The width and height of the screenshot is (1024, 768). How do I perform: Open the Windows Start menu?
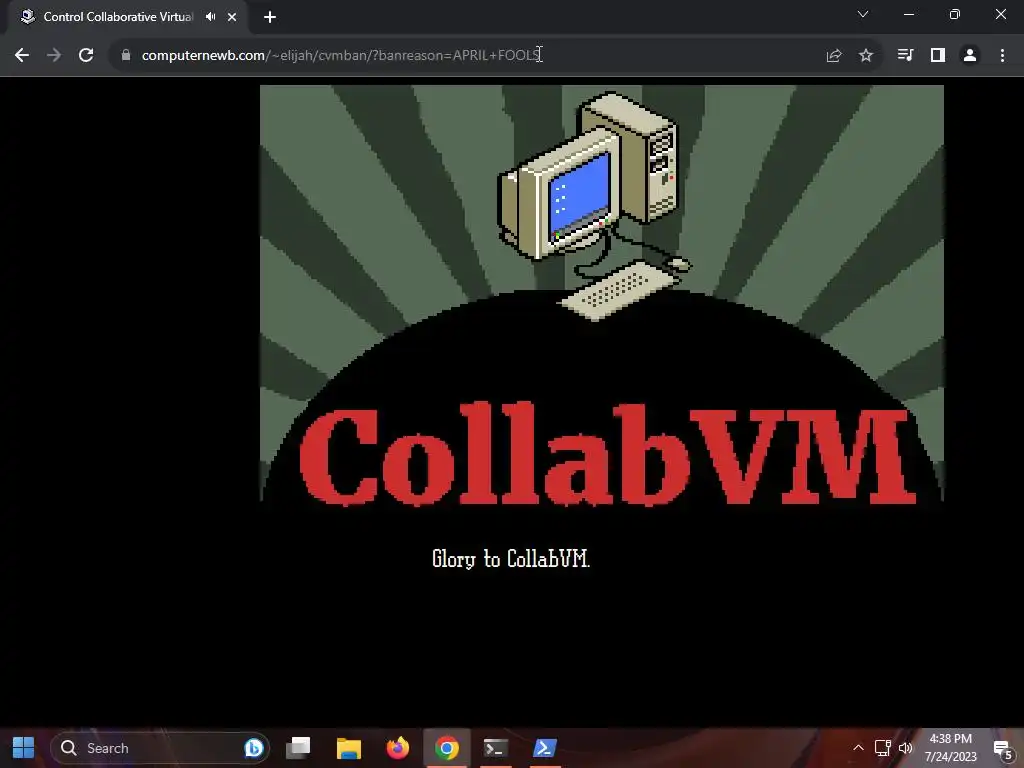tap(24, 748)
